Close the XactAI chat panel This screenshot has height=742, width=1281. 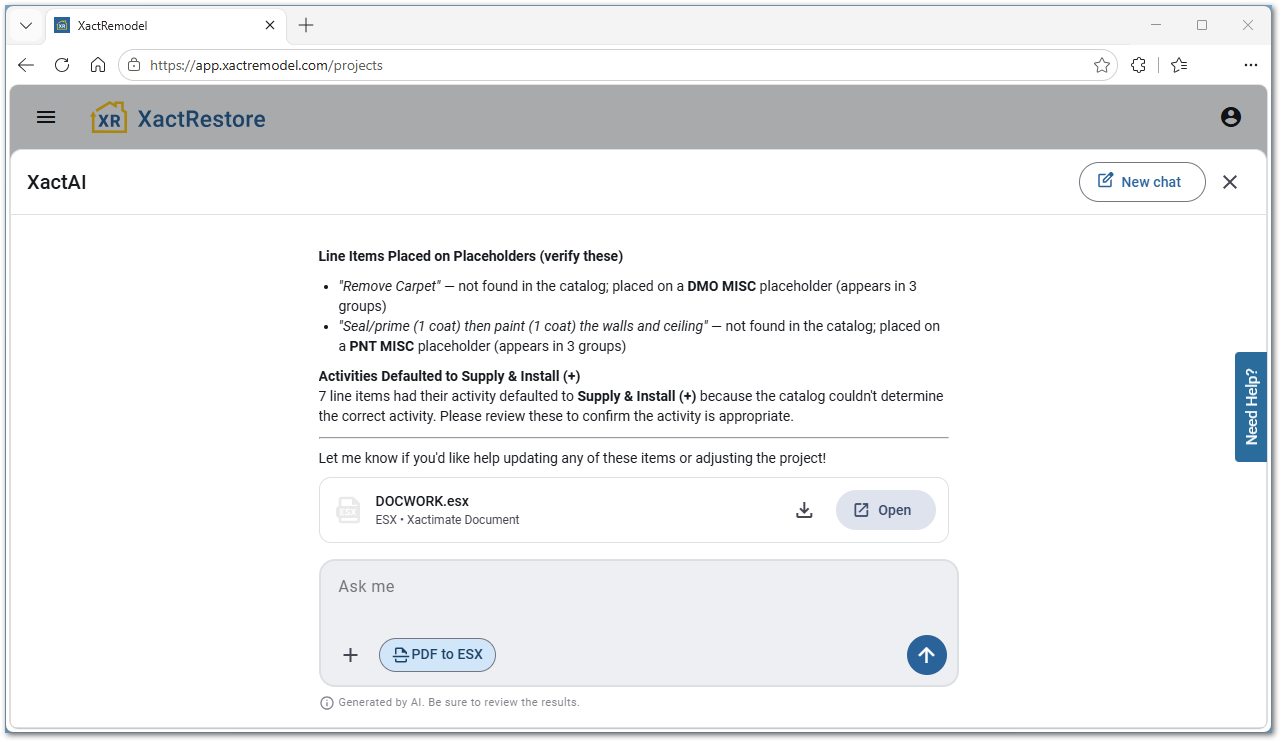1230,182
